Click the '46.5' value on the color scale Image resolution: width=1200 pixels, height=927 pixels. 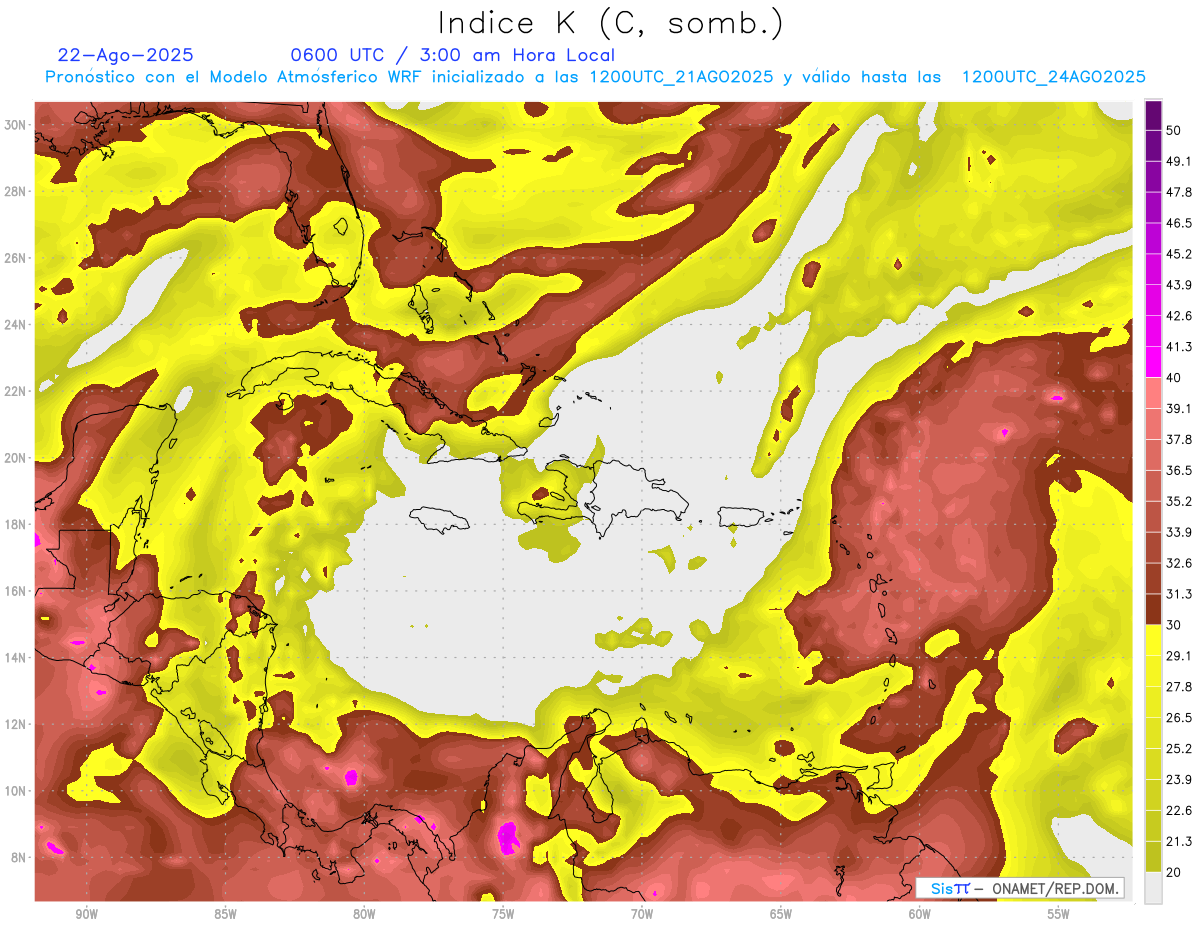click(x=1178, y=223)
